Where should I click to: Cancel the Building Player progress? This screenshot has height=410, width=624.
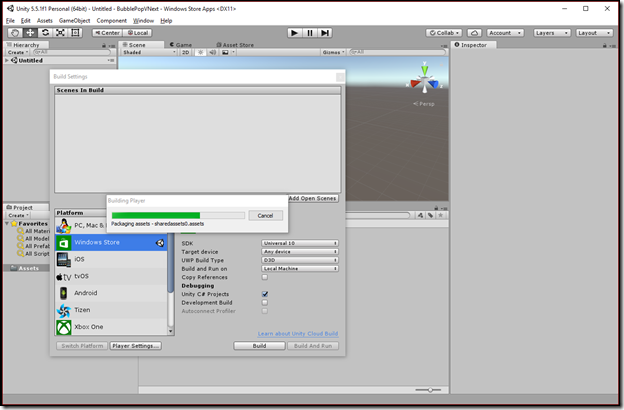click(x=265, y=215)
